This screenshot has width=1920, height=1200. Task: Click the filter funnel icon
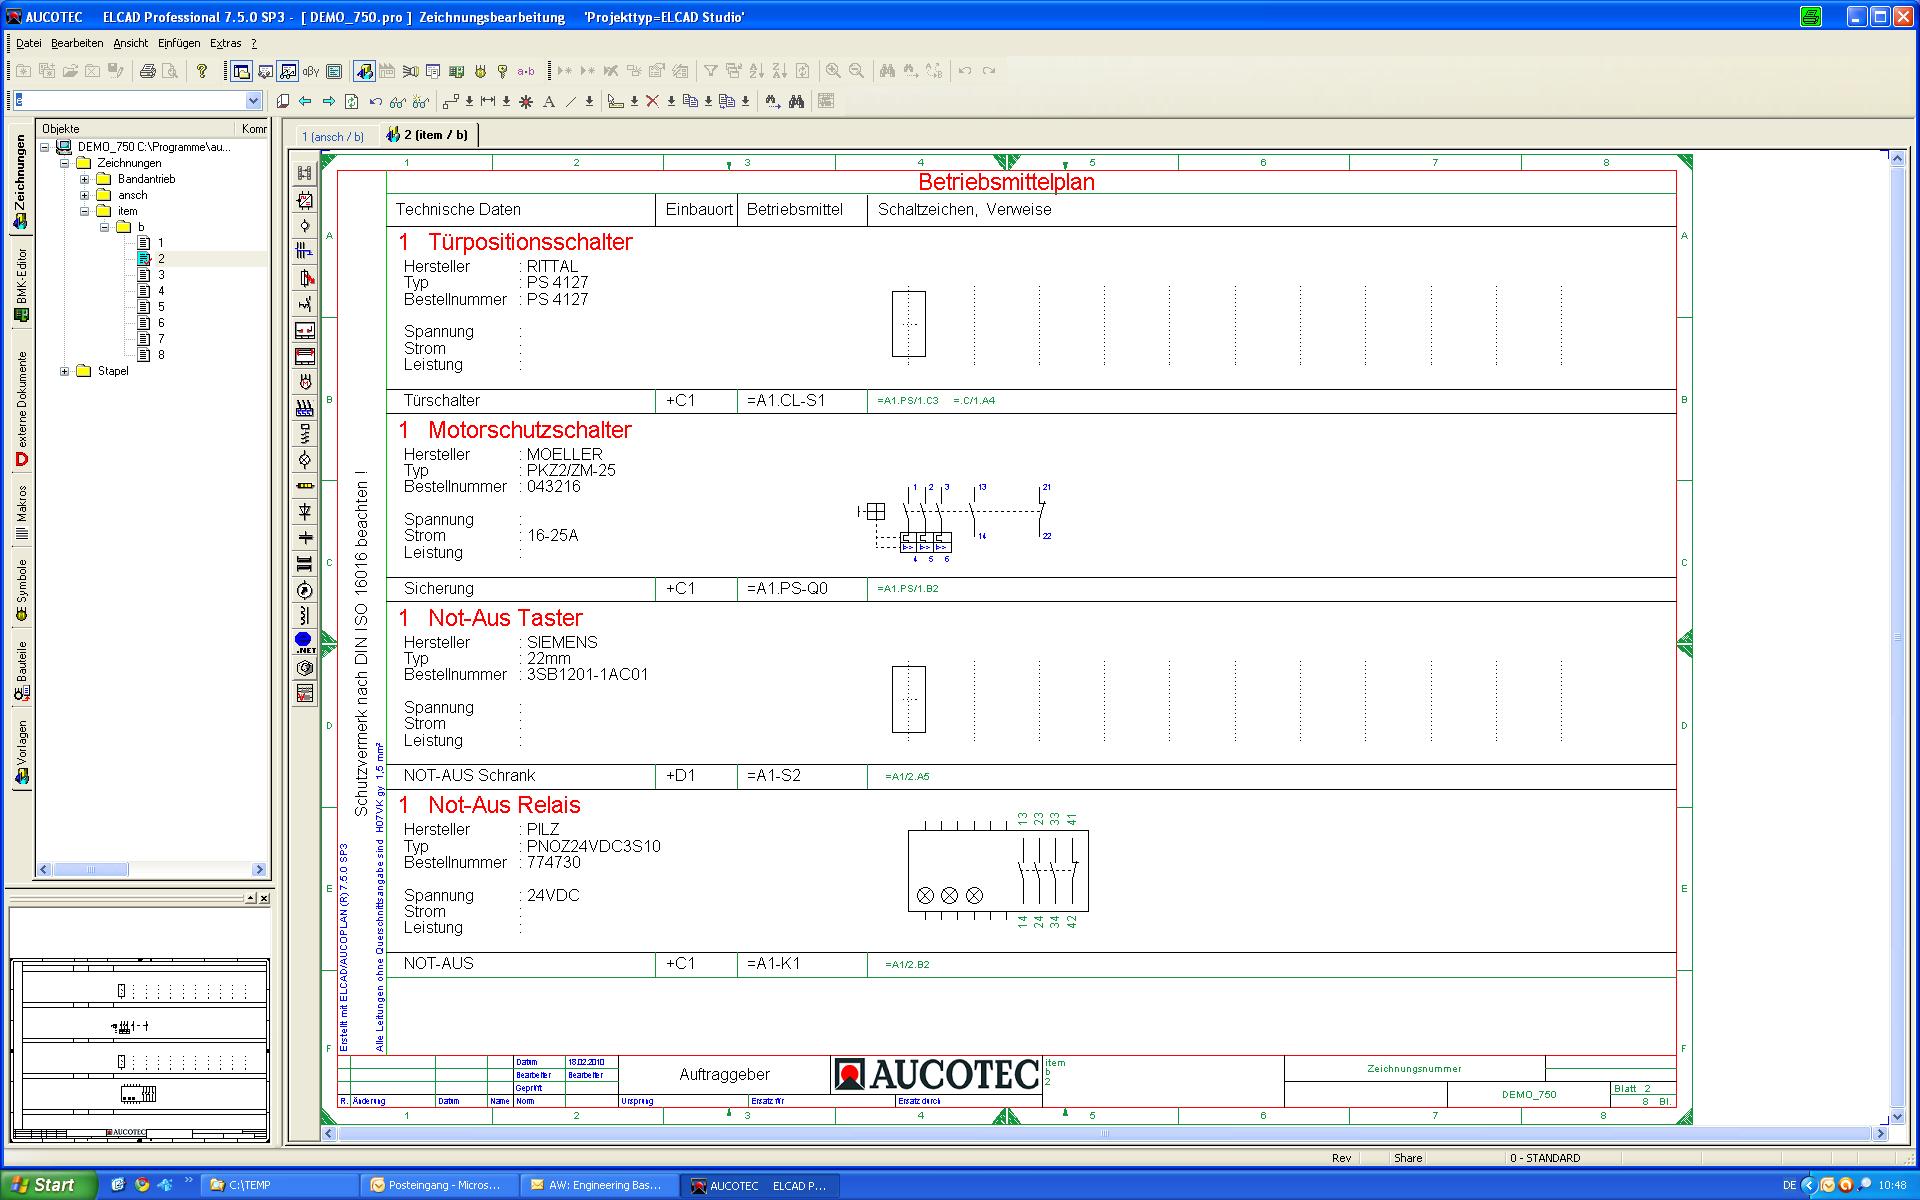pyautogui.click(x=710, y=71)
